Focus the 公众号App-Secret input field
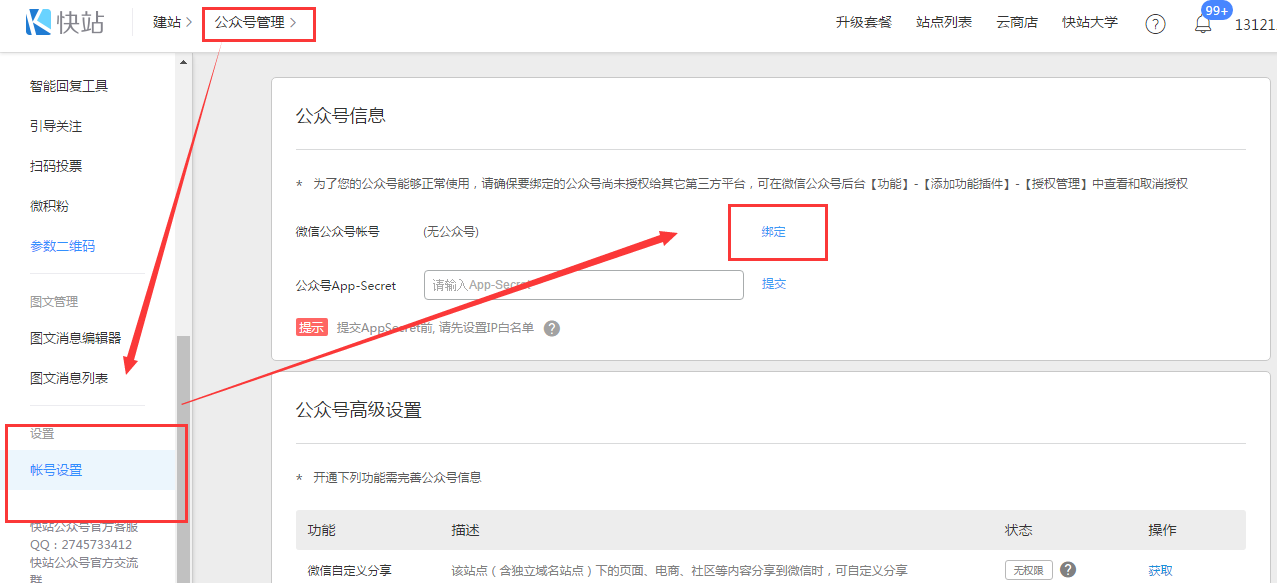The width and height of the screenshot is (1277, 583). coord(583,285)
